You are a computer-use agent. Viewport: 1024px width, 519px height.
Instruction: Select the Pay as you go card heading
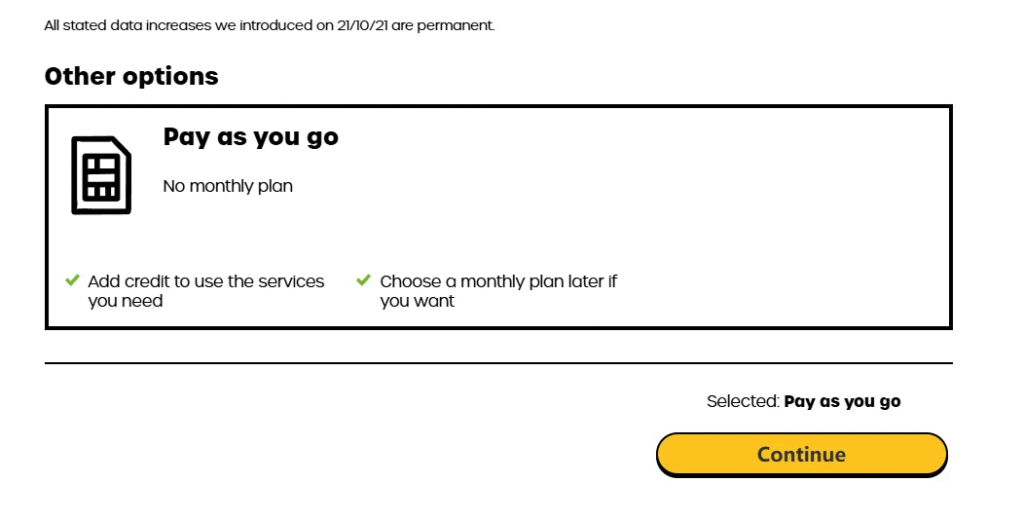[251, 137]
